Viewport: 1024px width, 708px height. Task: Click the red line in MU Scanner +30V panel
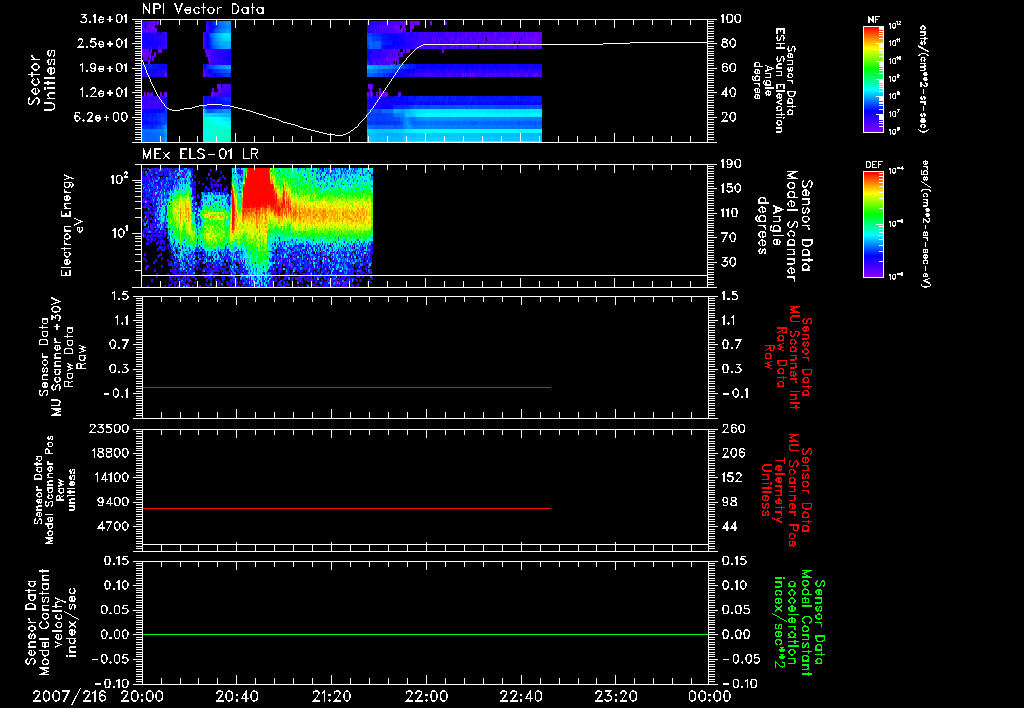pos(346,387)
